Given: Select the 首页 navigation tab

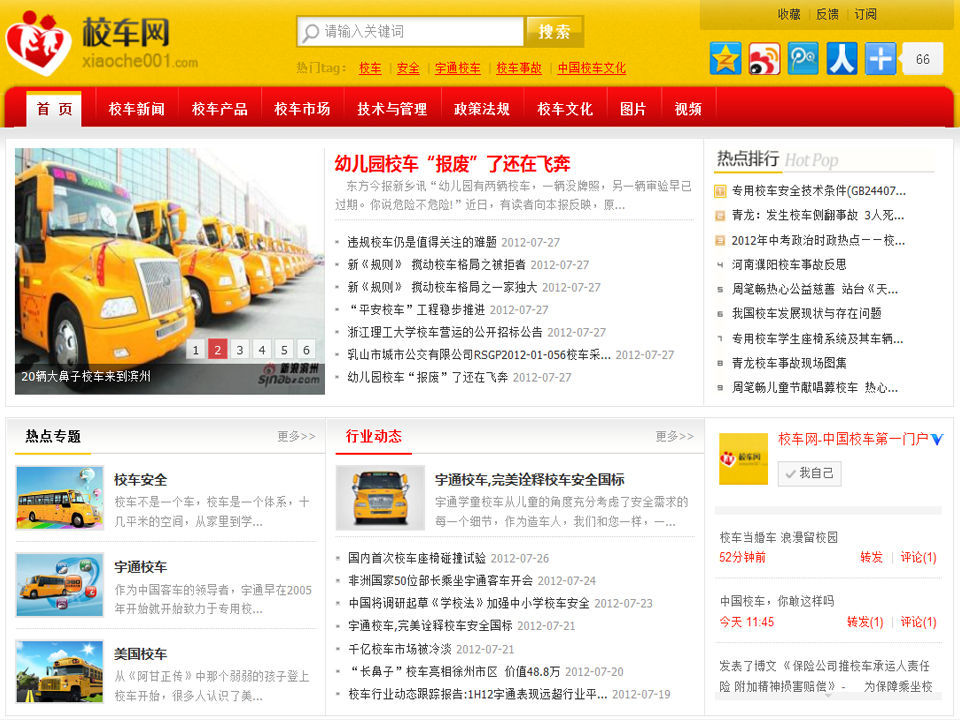Looking at the screenshot, I should click(x=54, y=108).
